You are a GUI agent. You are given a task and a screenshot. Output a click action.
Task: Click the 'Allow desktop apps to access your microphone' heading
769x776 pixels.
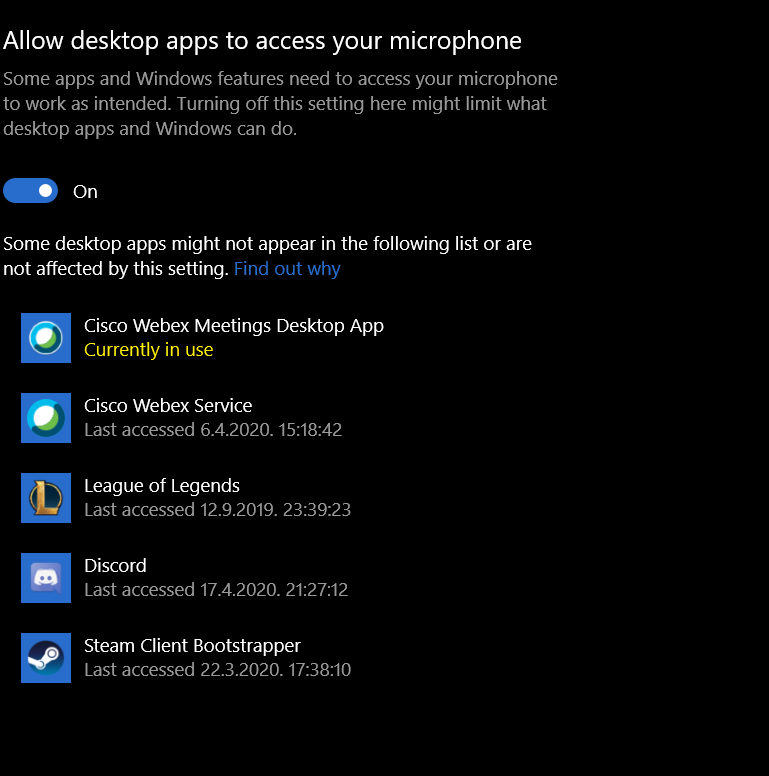tap(262, 41)
